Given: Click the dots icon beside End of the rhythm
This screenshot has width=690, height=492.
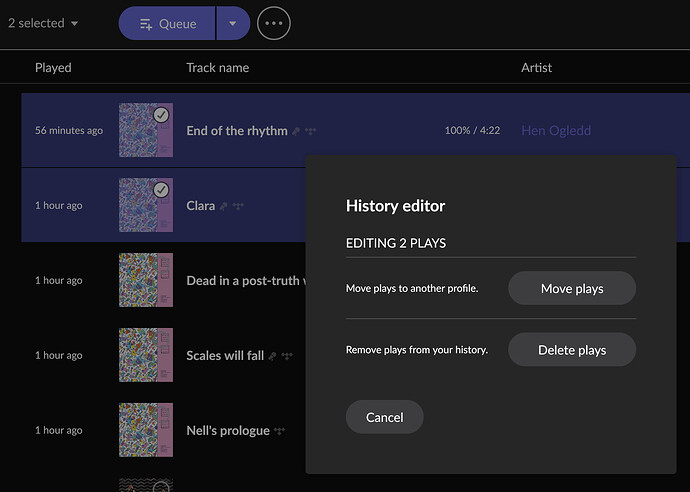Looking at the screenshot, I should pos(310,131).
